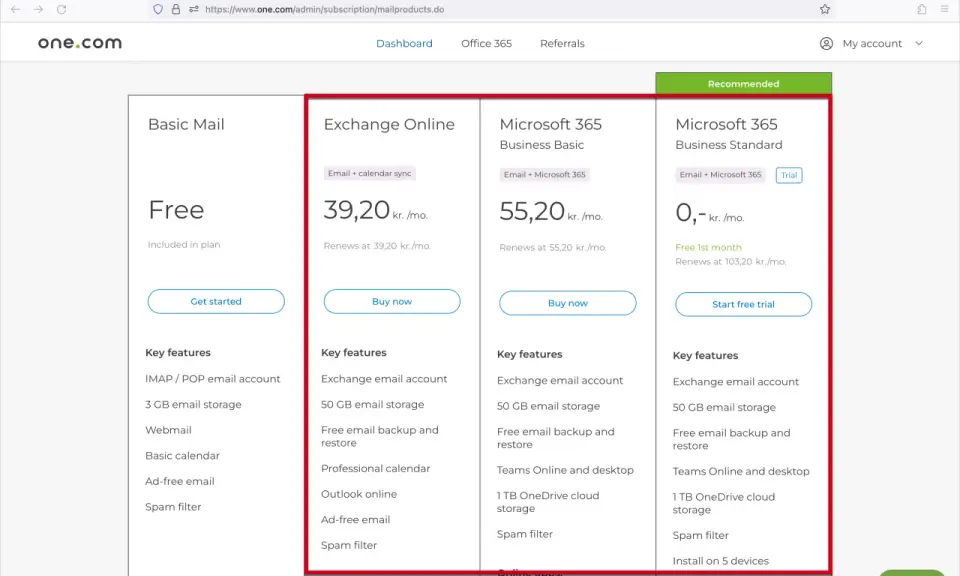Viewport: 960px width, 576px height.
Task: Buy now for Exchange Online
Action: [392, 301]
